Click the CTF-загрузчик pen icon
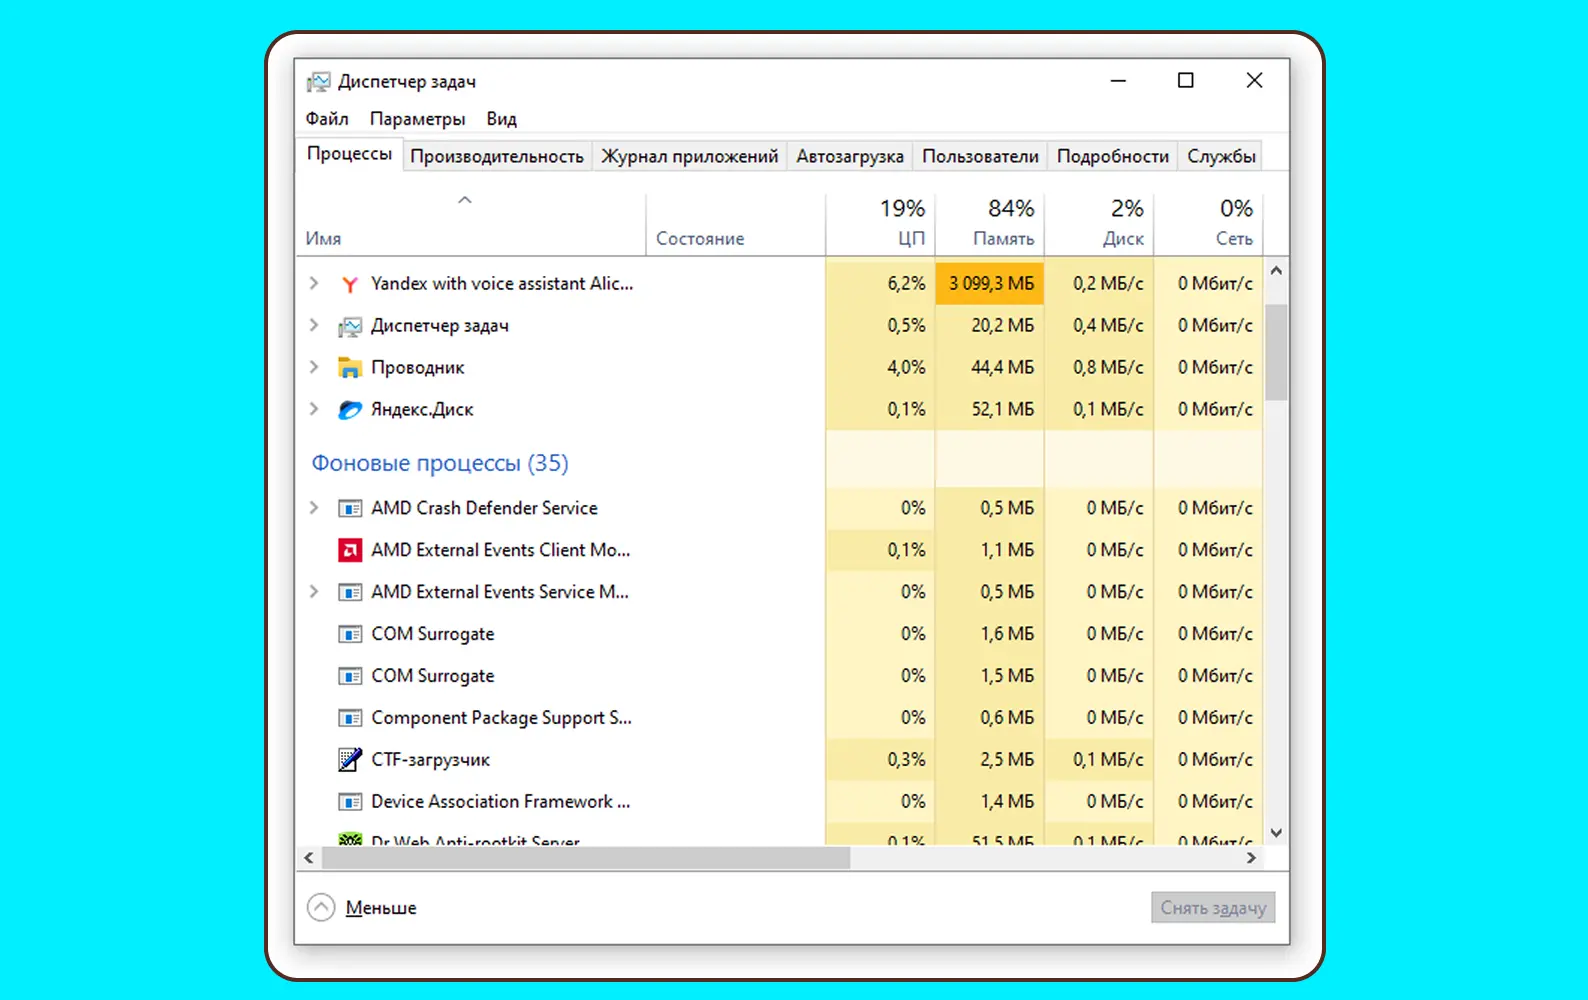Viewport: 1588px width, 1000px height. (349, 760)
